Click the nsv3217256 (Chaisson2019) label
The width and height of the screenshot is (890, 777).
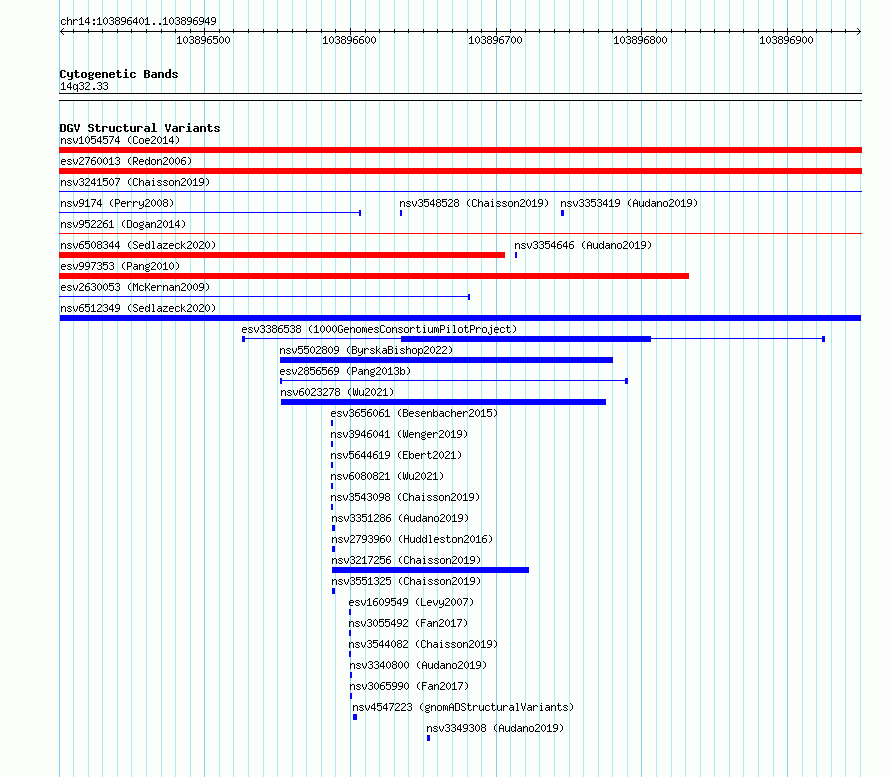(x=406, y=560)
